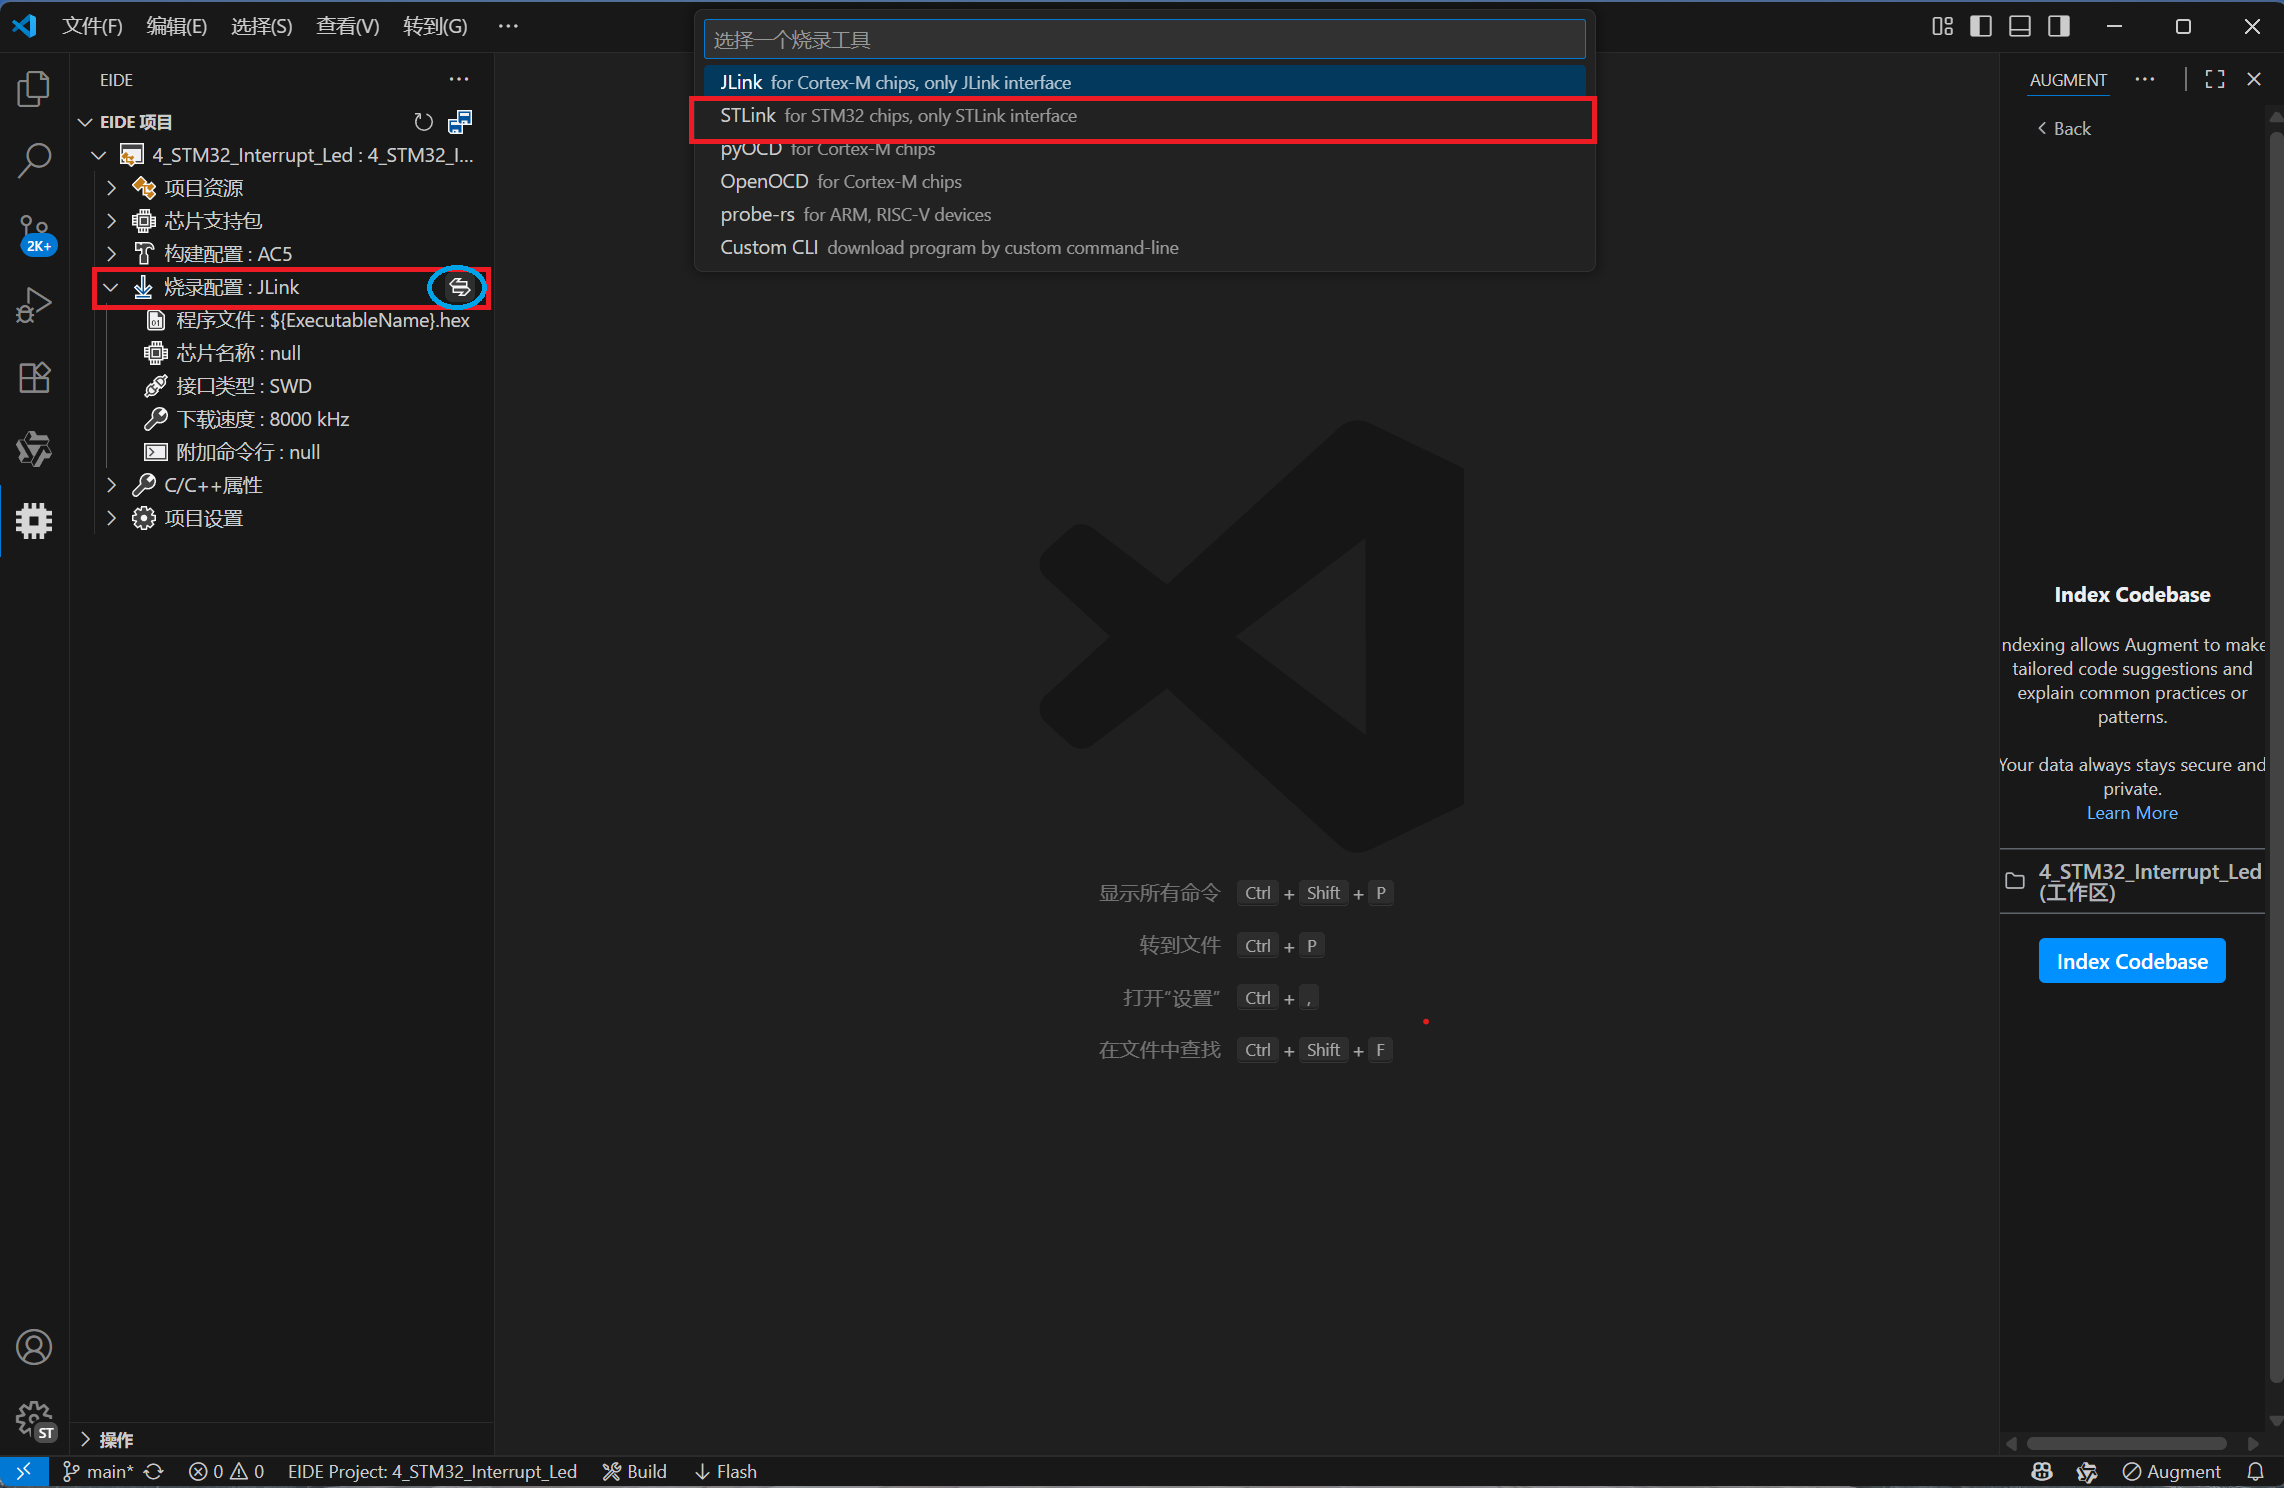Collapse the 烧录配置 : JLink node
This screenshot has height=1488, width=2284.
[x=112, y=288]
